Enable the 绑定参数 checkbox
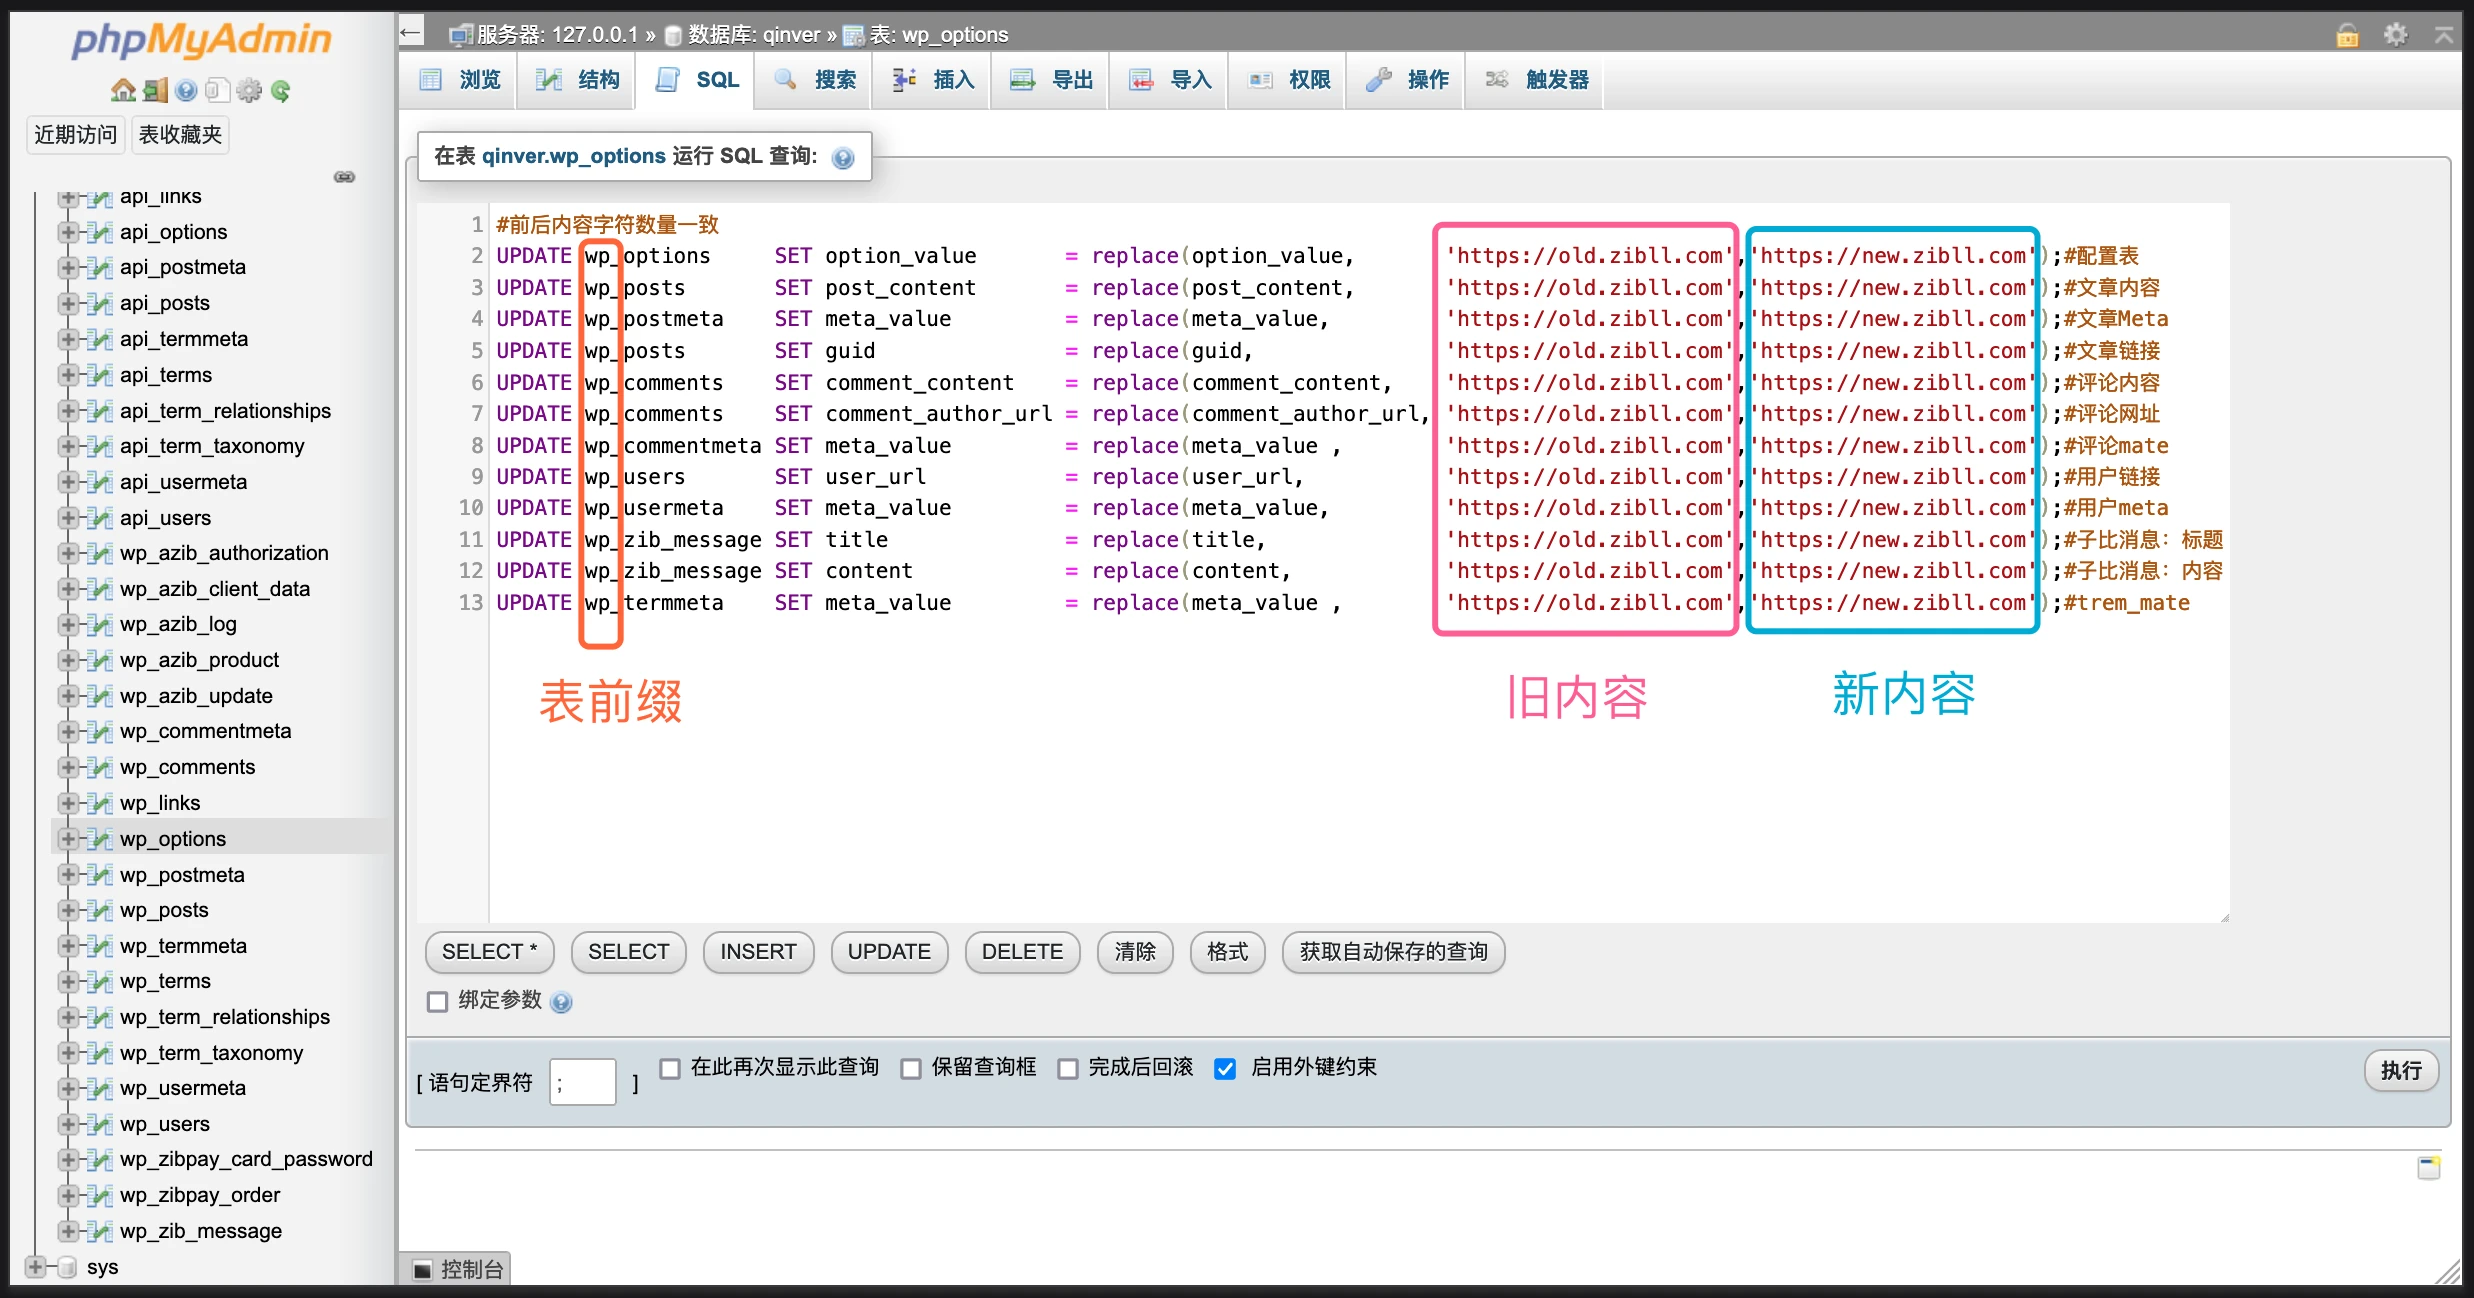Screen dimensions: 2474x1298 [x=437, y=1002]
